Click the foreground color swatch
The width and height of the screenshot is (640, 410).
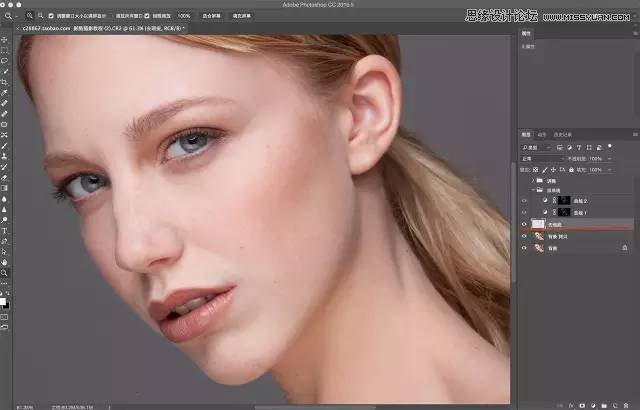(4, 299)
